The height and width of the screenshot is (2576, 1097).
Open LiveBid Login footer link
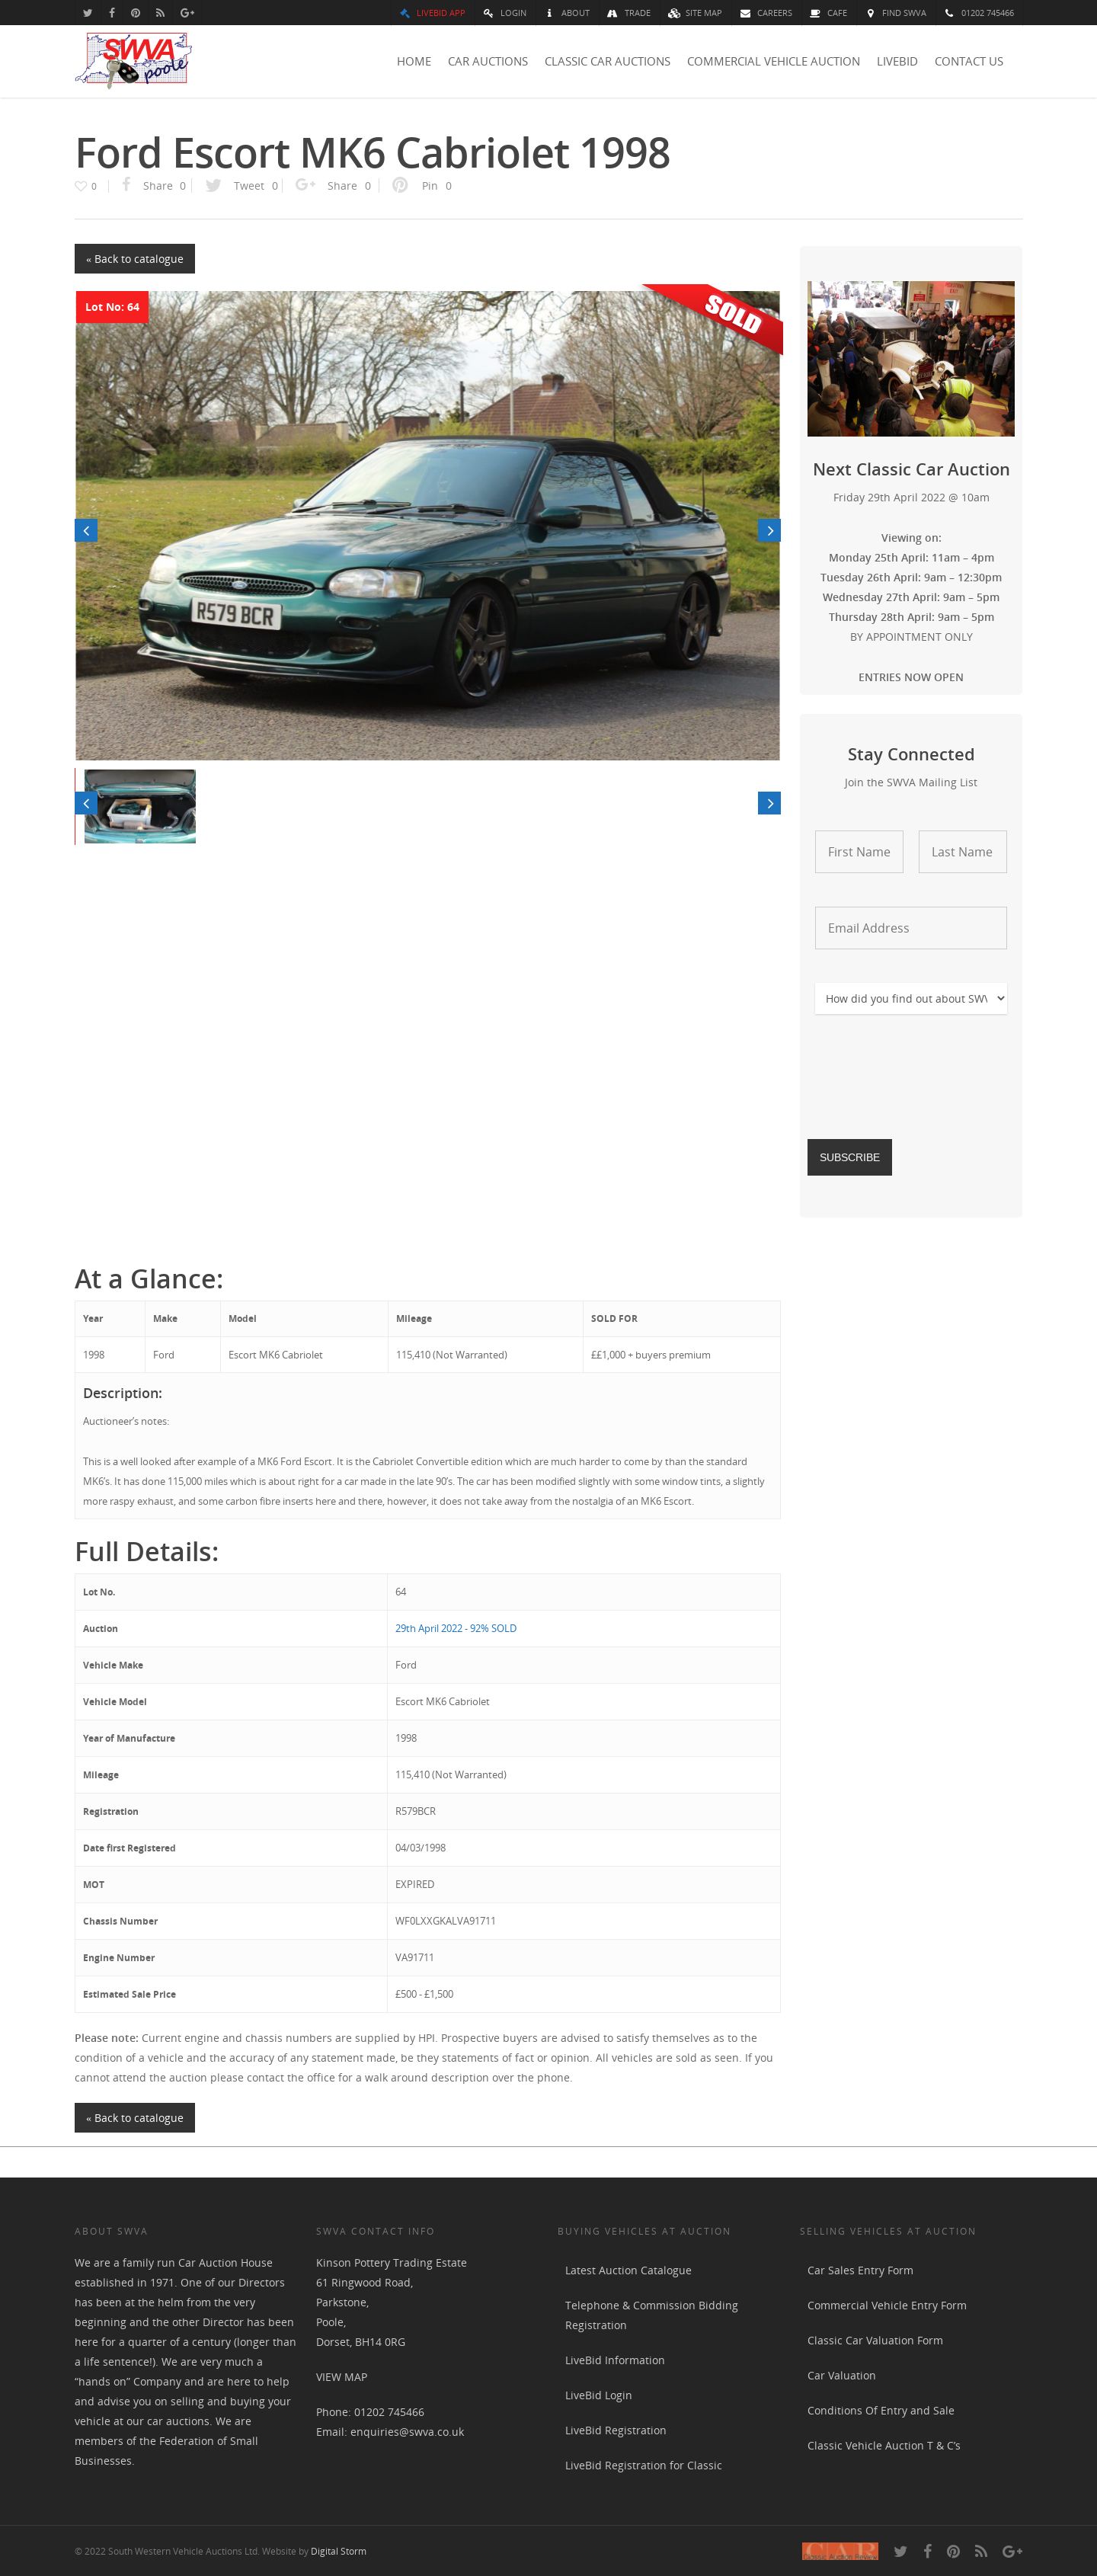point(598,2395)
